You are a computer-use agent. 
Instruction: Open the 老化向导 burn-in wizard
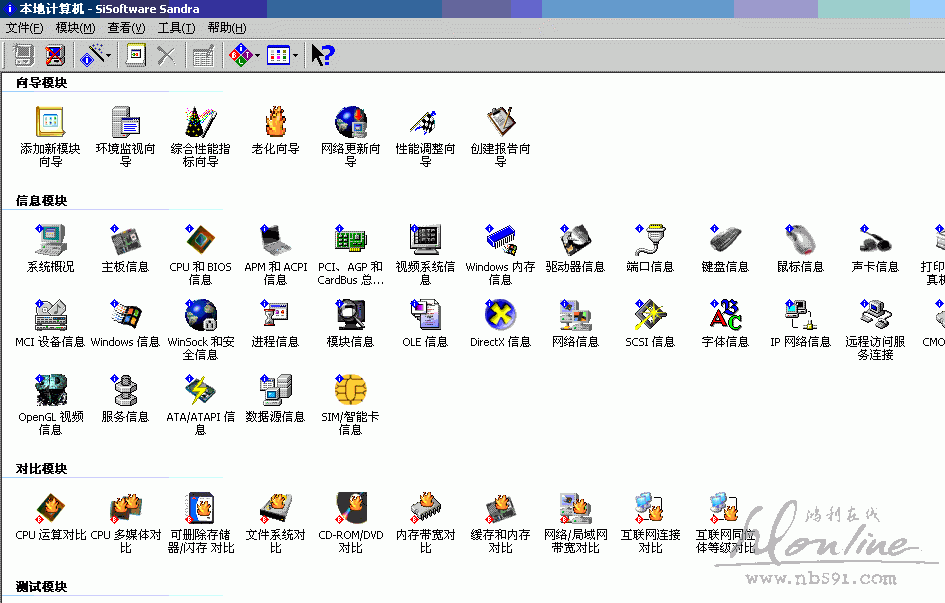(x=275, y=123)
